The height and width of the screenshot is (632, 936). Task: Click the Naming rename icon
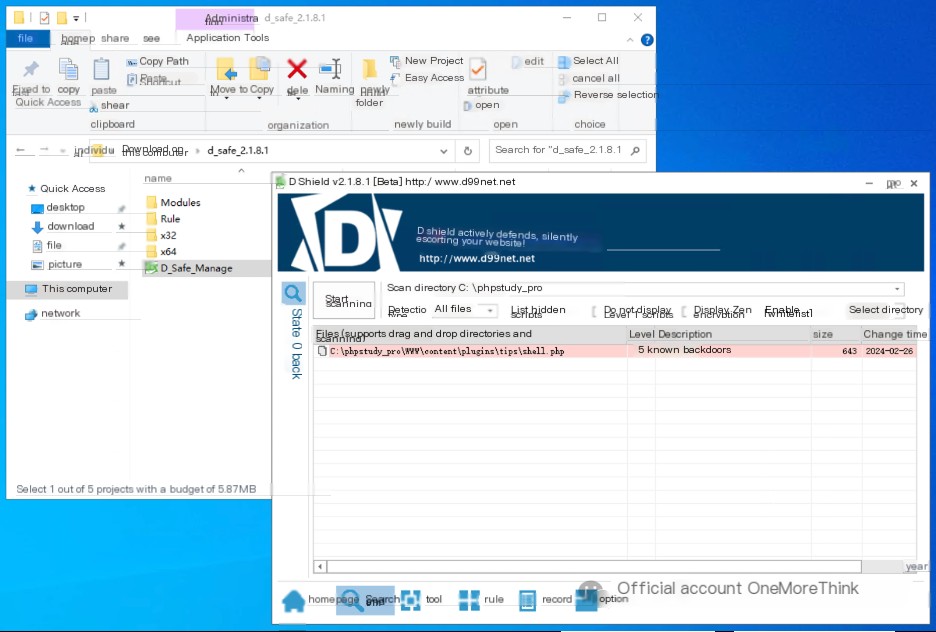[331, 69]
